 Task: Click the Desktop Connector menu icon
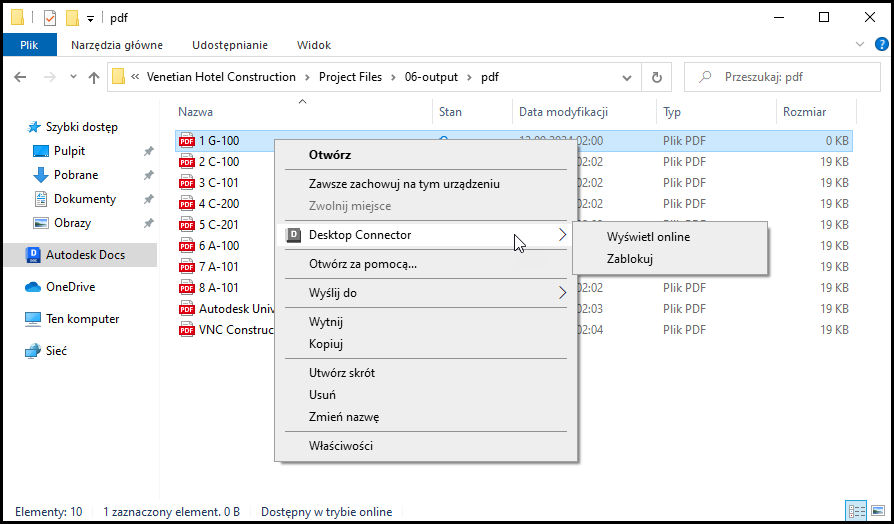click(293, 235)
